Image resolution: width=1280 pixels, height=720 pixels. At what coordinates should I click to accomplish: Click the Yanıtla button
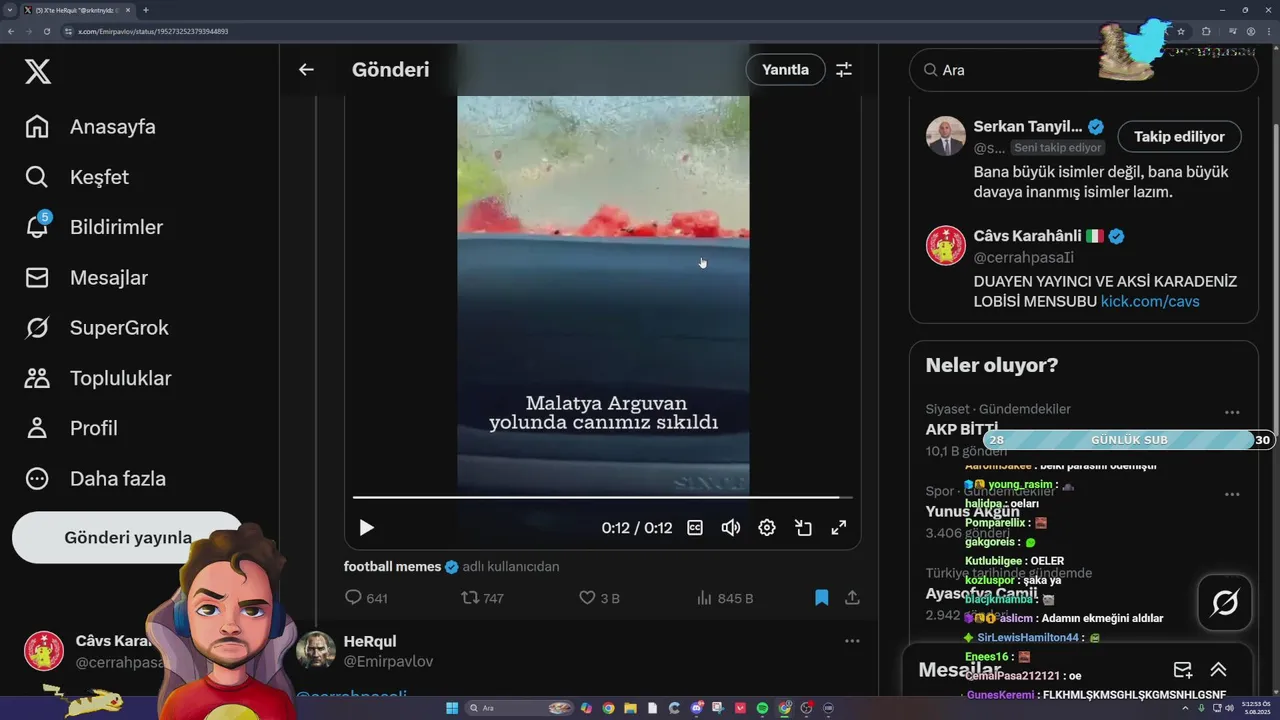(785, 69)
